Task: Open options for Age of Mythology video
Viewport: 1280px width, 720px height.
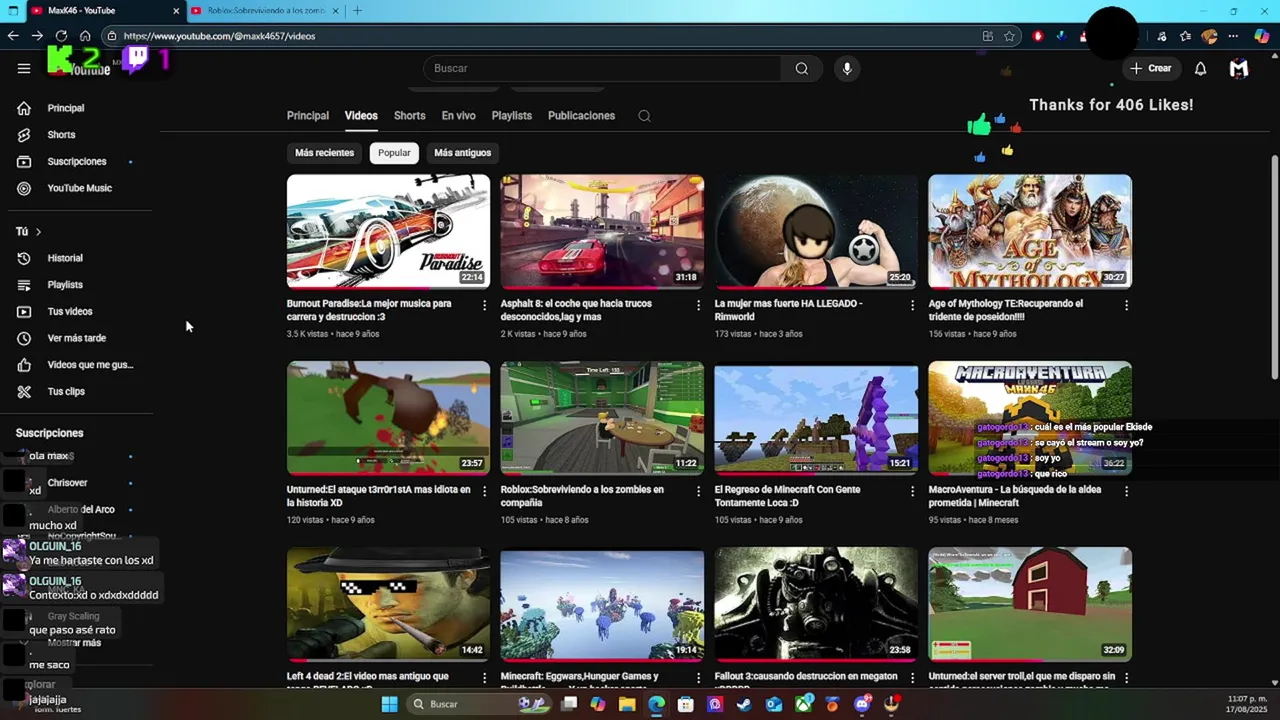Action: [1126, 305]
